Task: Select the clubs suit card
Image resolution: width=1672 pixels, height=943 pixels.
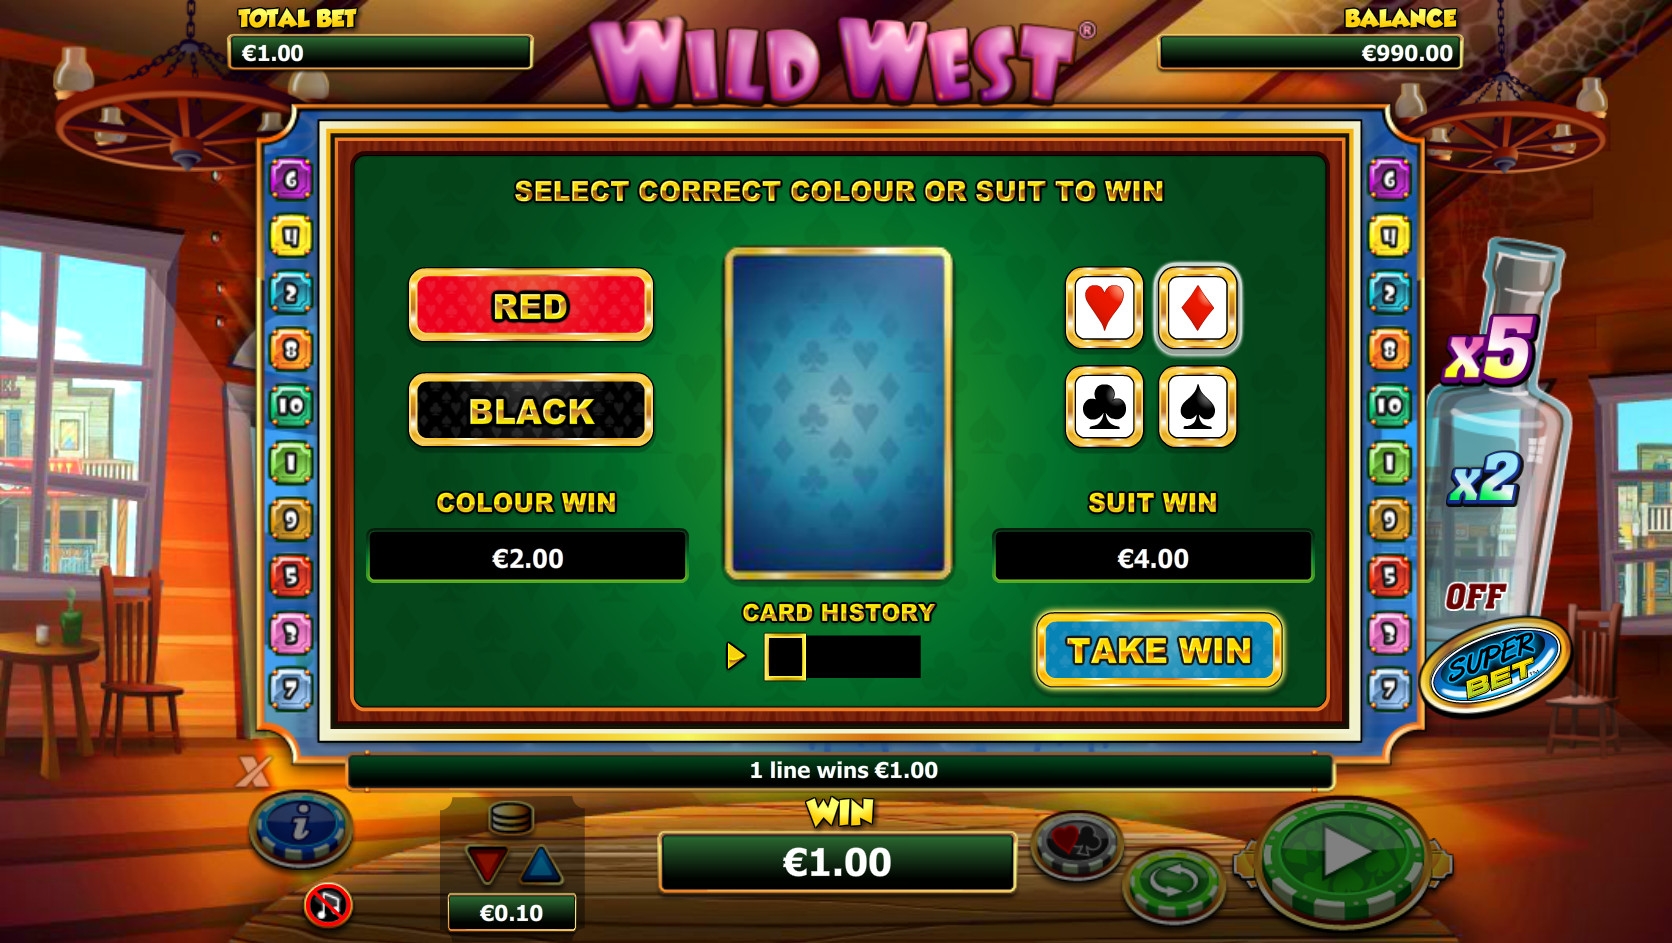Action: point(1104,406)
